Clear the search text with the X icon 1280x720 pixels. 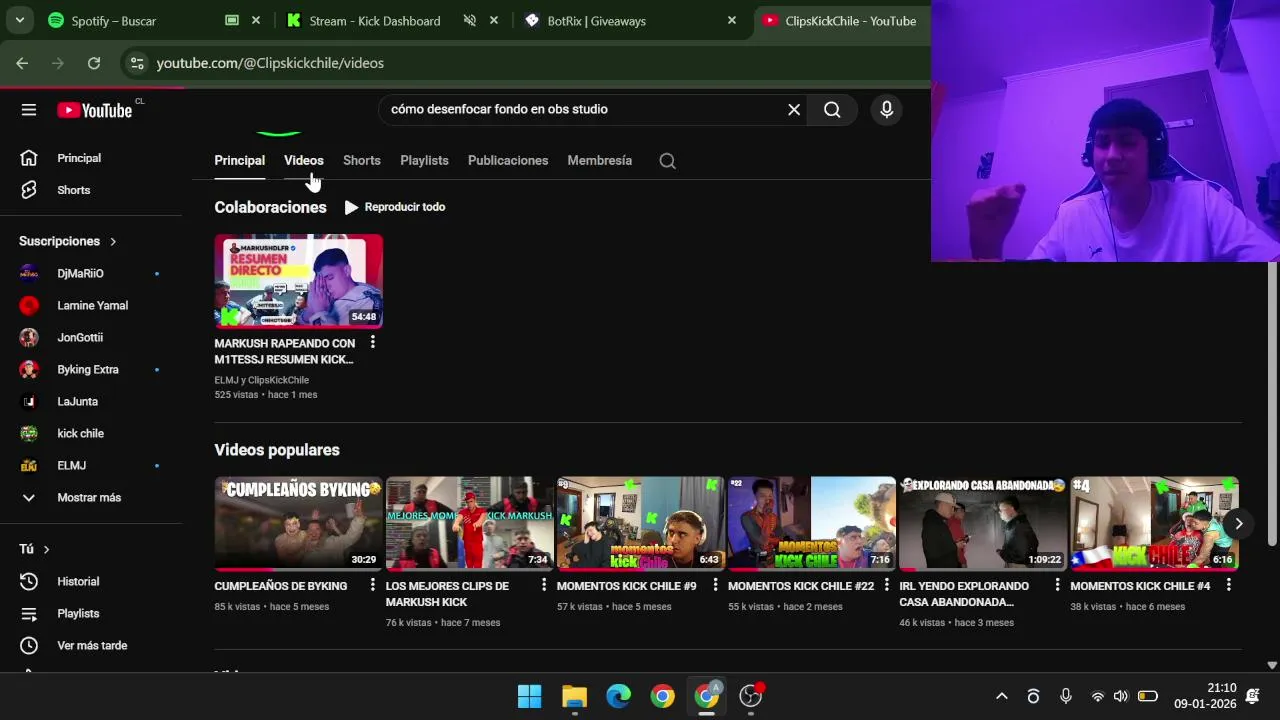pyautogui.click(x=794, y=110)
